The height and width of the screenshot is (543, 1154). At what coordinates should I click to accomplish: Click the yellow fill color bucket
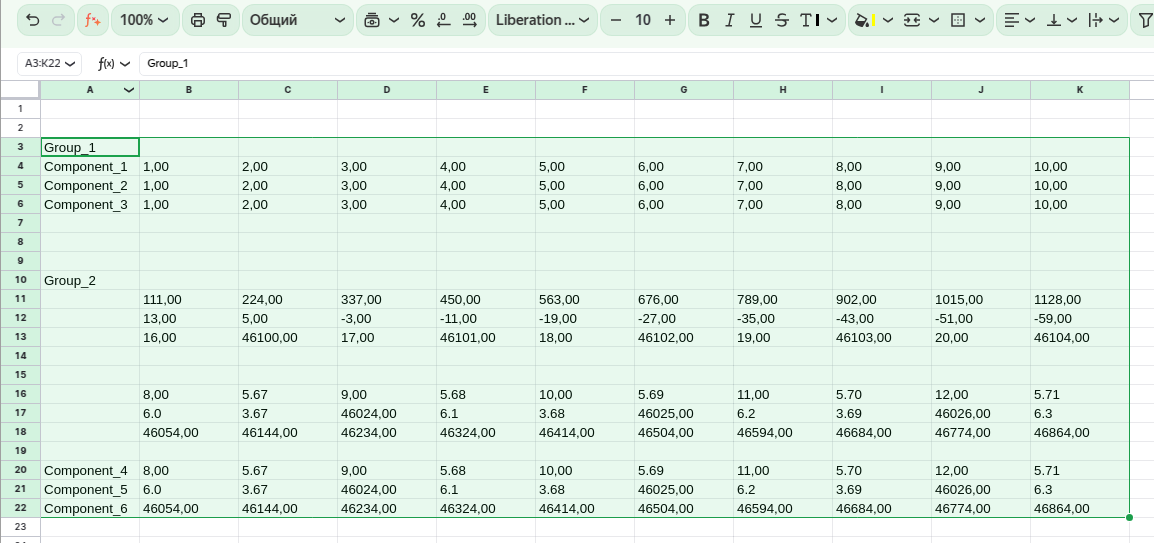pos(861,20)
